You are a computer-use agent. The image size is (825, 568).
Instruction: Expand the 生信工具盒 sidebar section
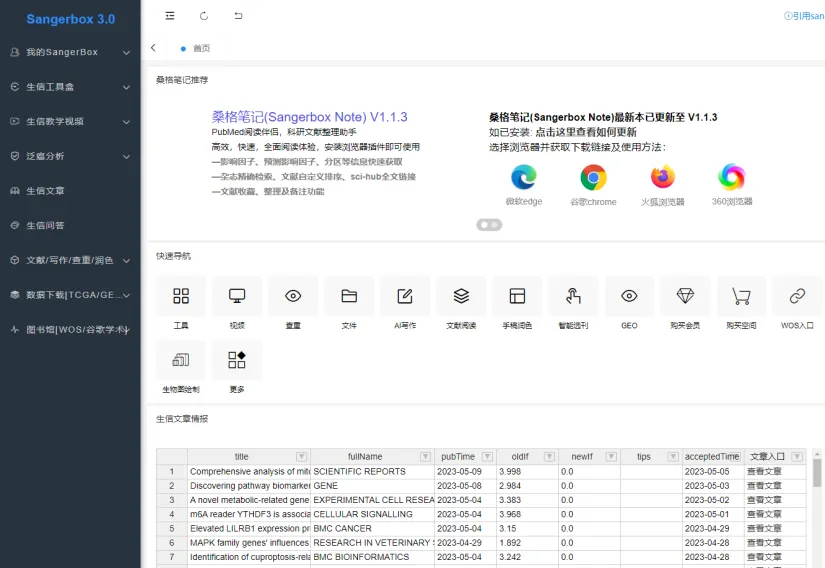pyautogui.click(x=70, y=87)
